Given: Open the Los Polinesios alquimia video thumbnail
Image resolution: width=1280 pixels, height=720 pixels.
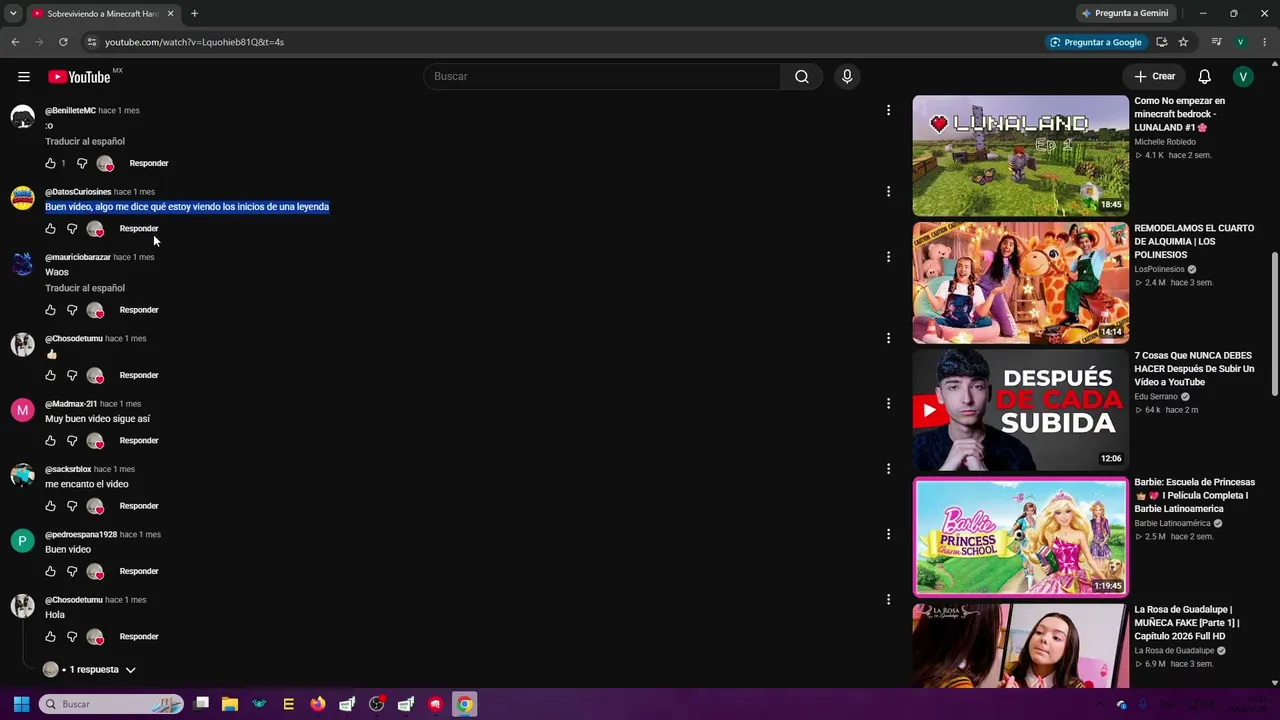Looking at the screenshot, I should pyautogui.click(x=1020, y=283).
